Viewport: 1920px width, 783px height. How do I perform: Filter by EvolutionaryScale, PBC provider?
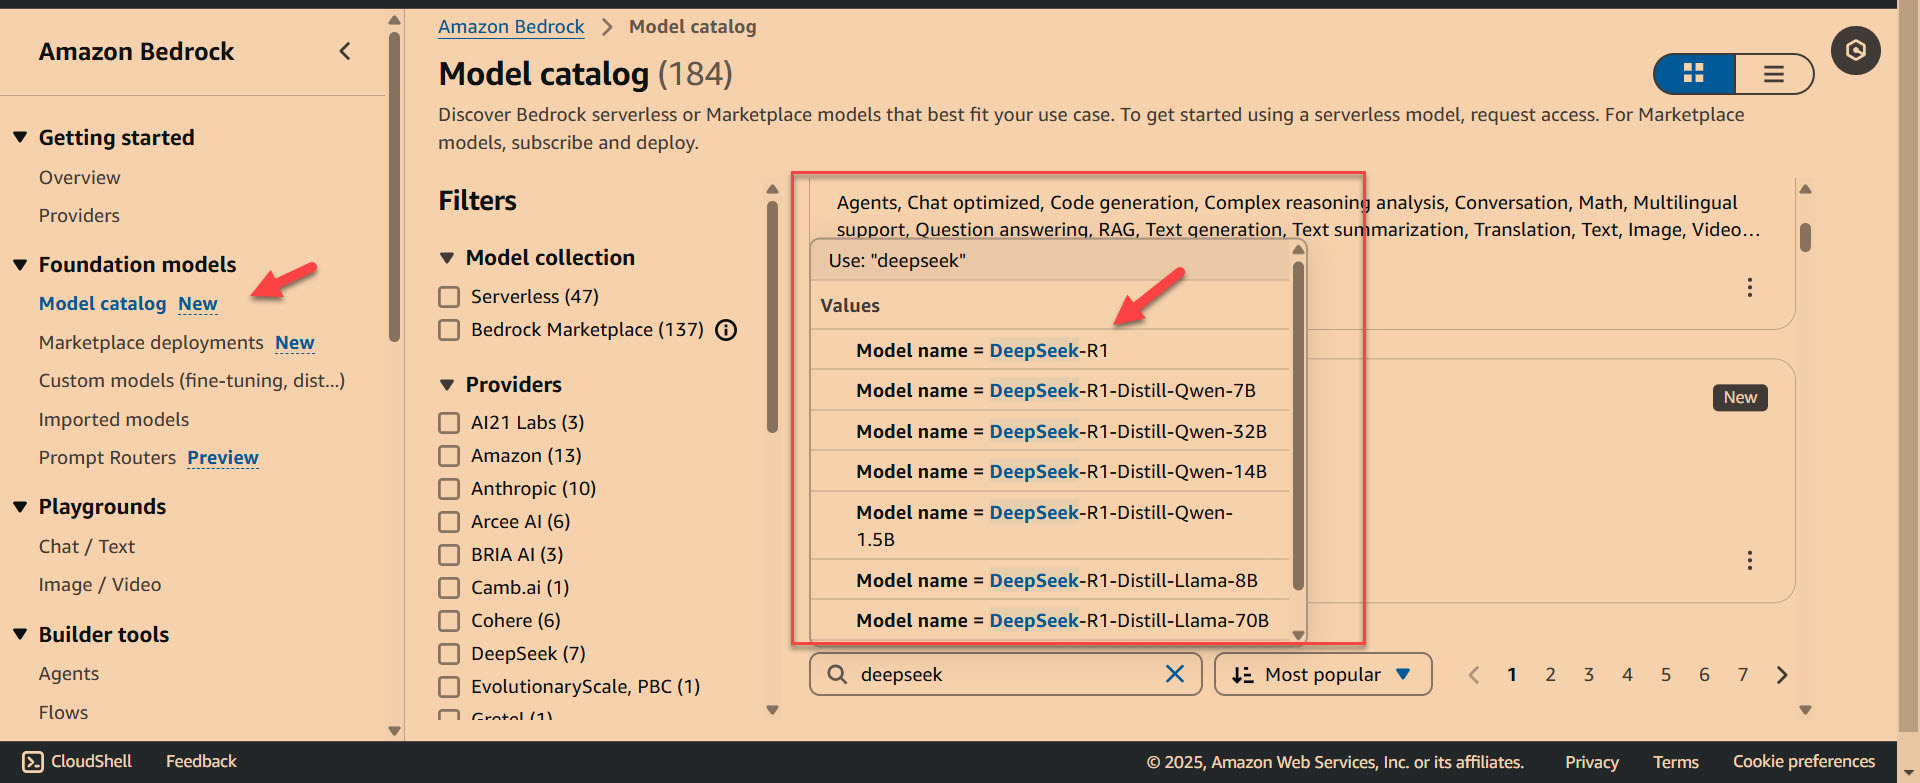coord(449,687)
